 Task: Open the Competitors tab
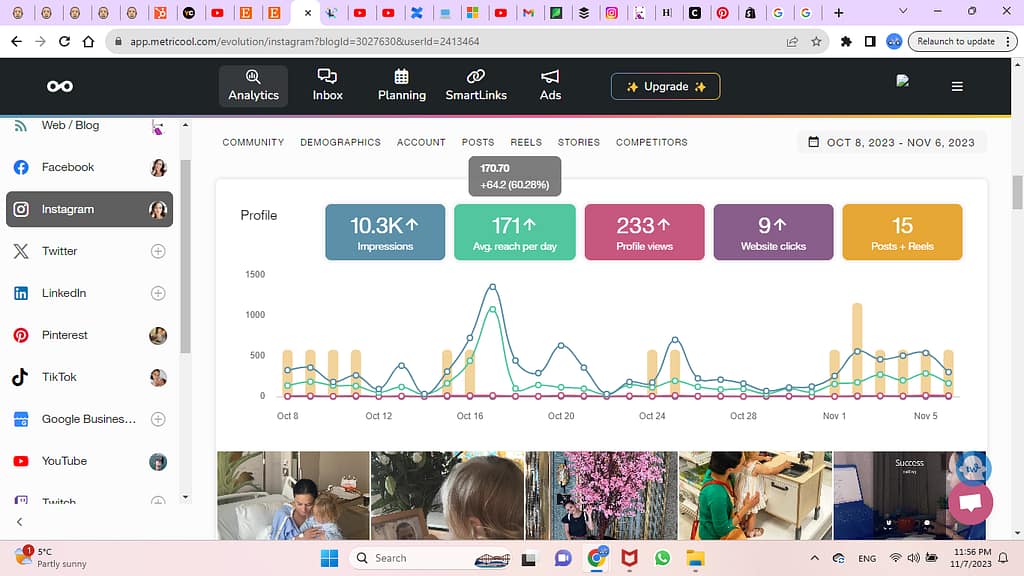651,143
